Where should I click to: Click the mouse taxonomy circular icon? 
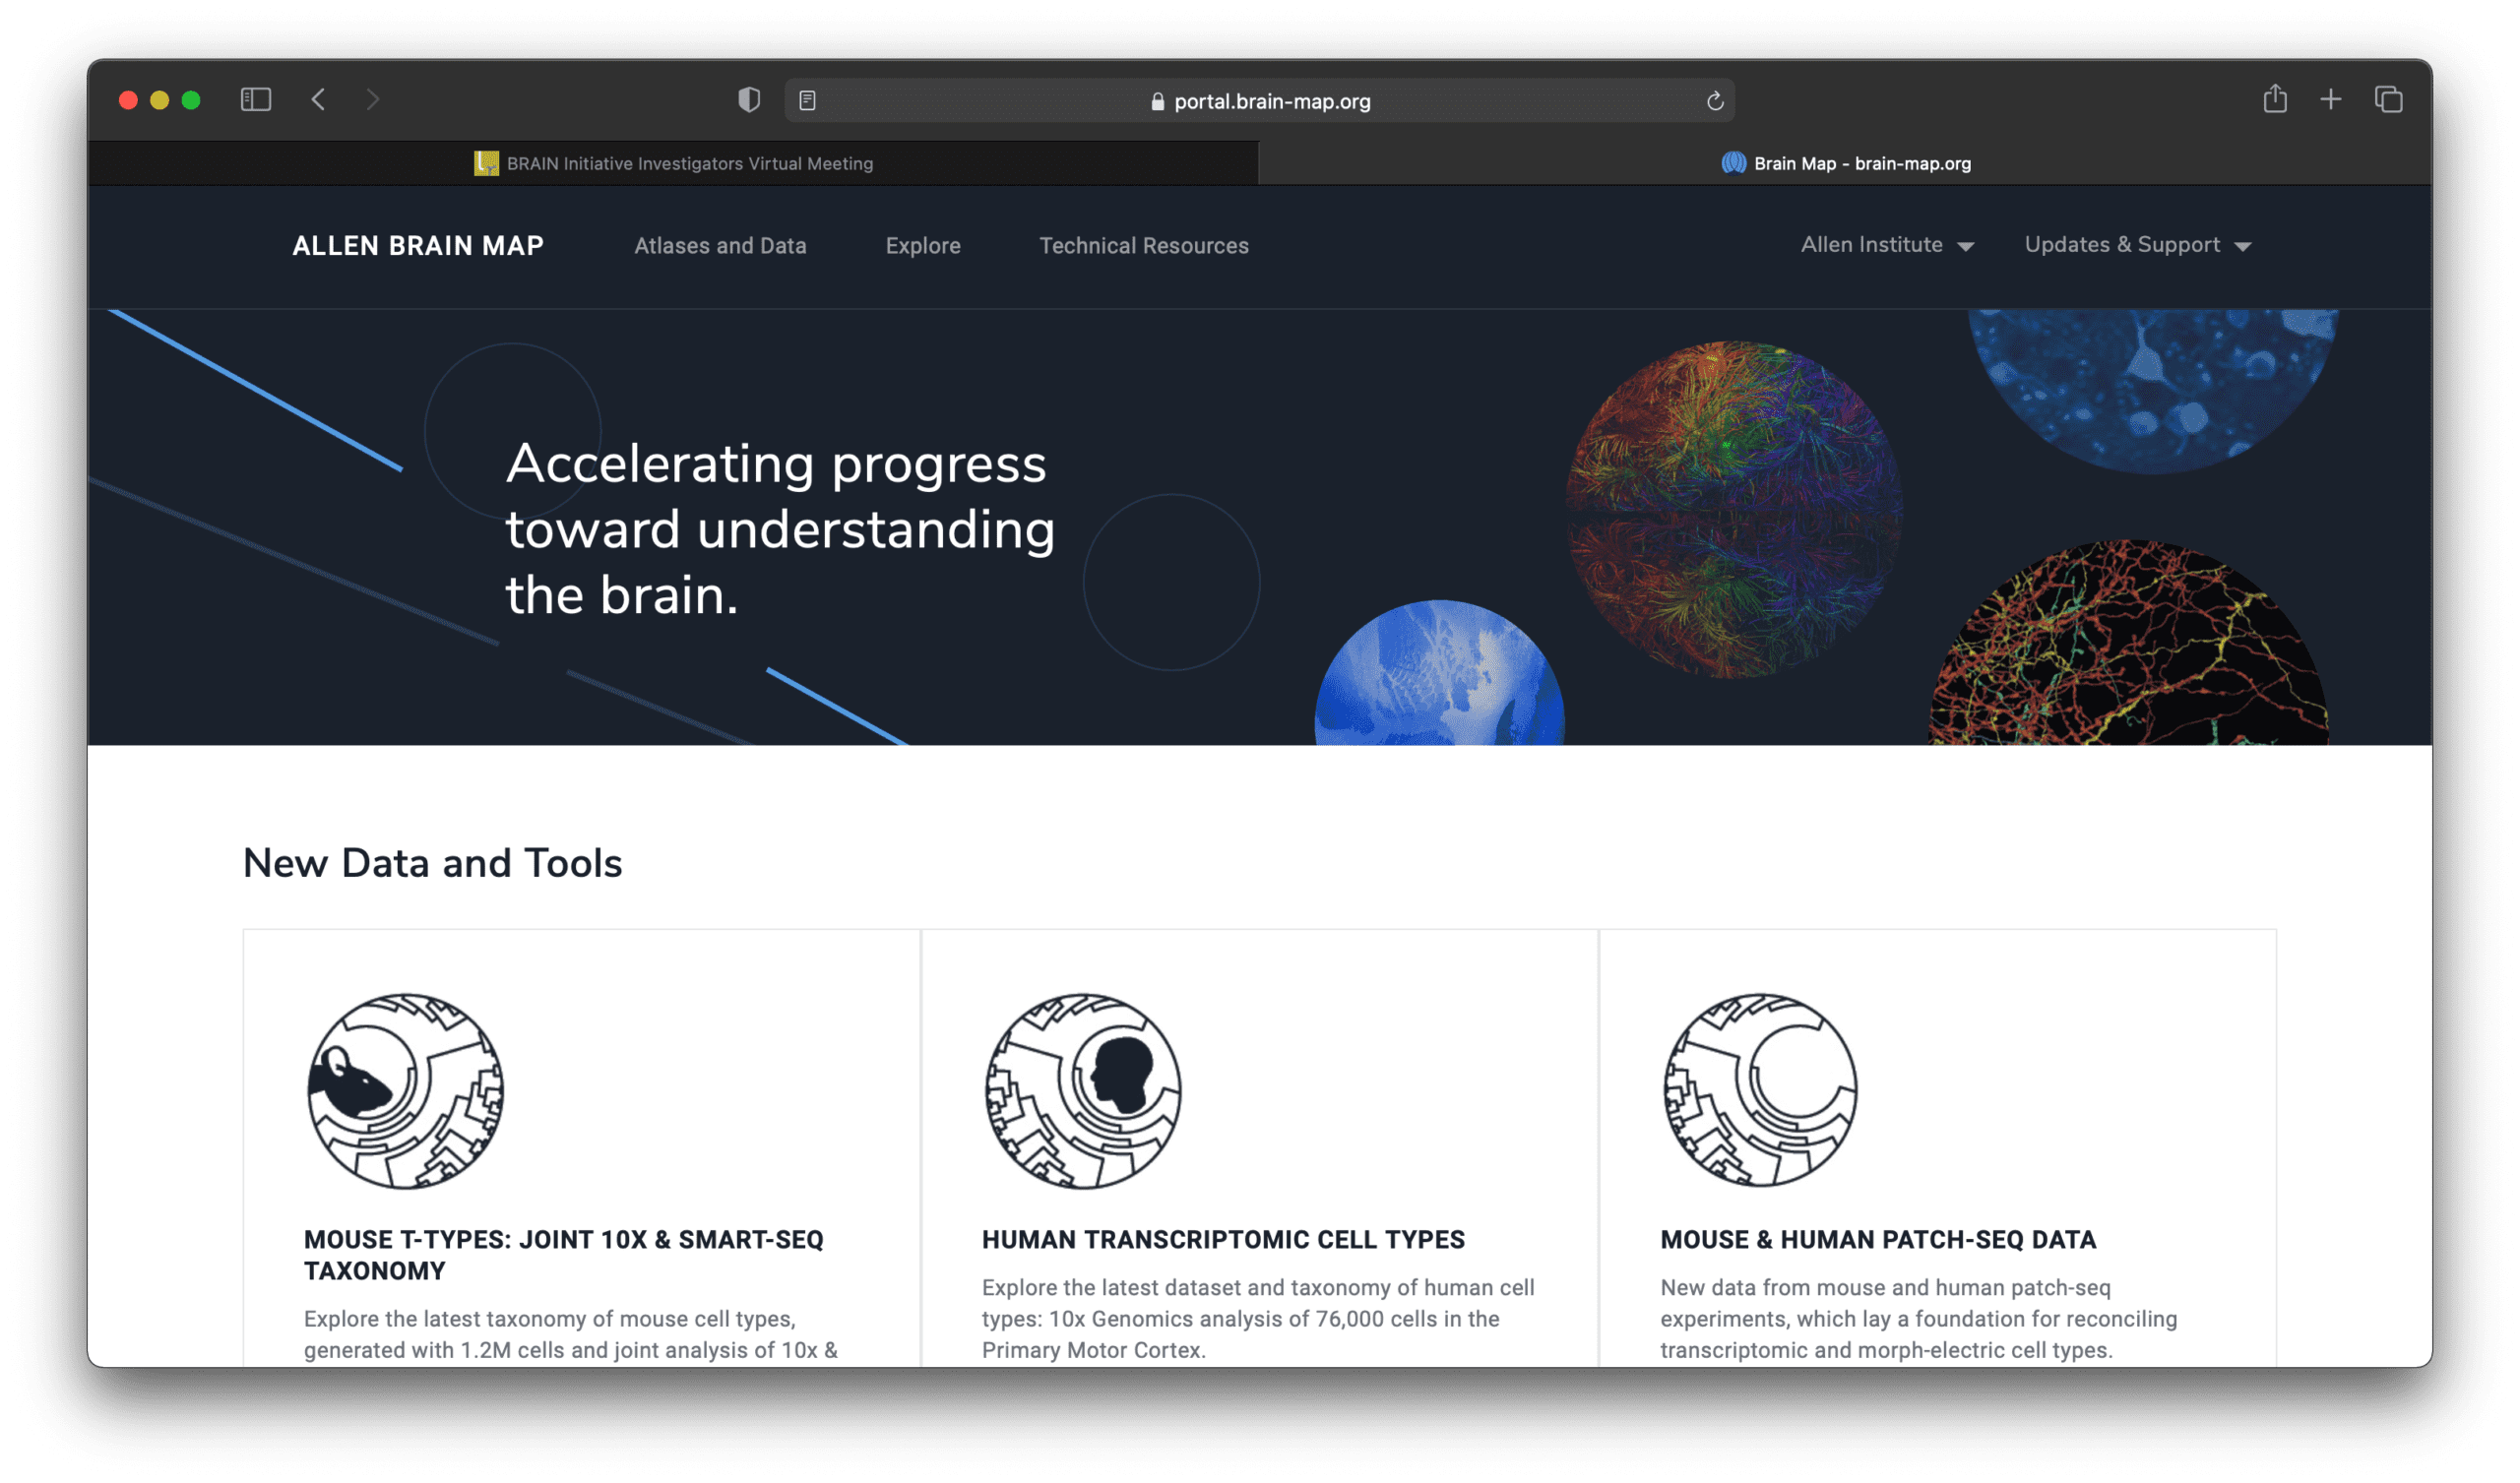pos(406,1091)
